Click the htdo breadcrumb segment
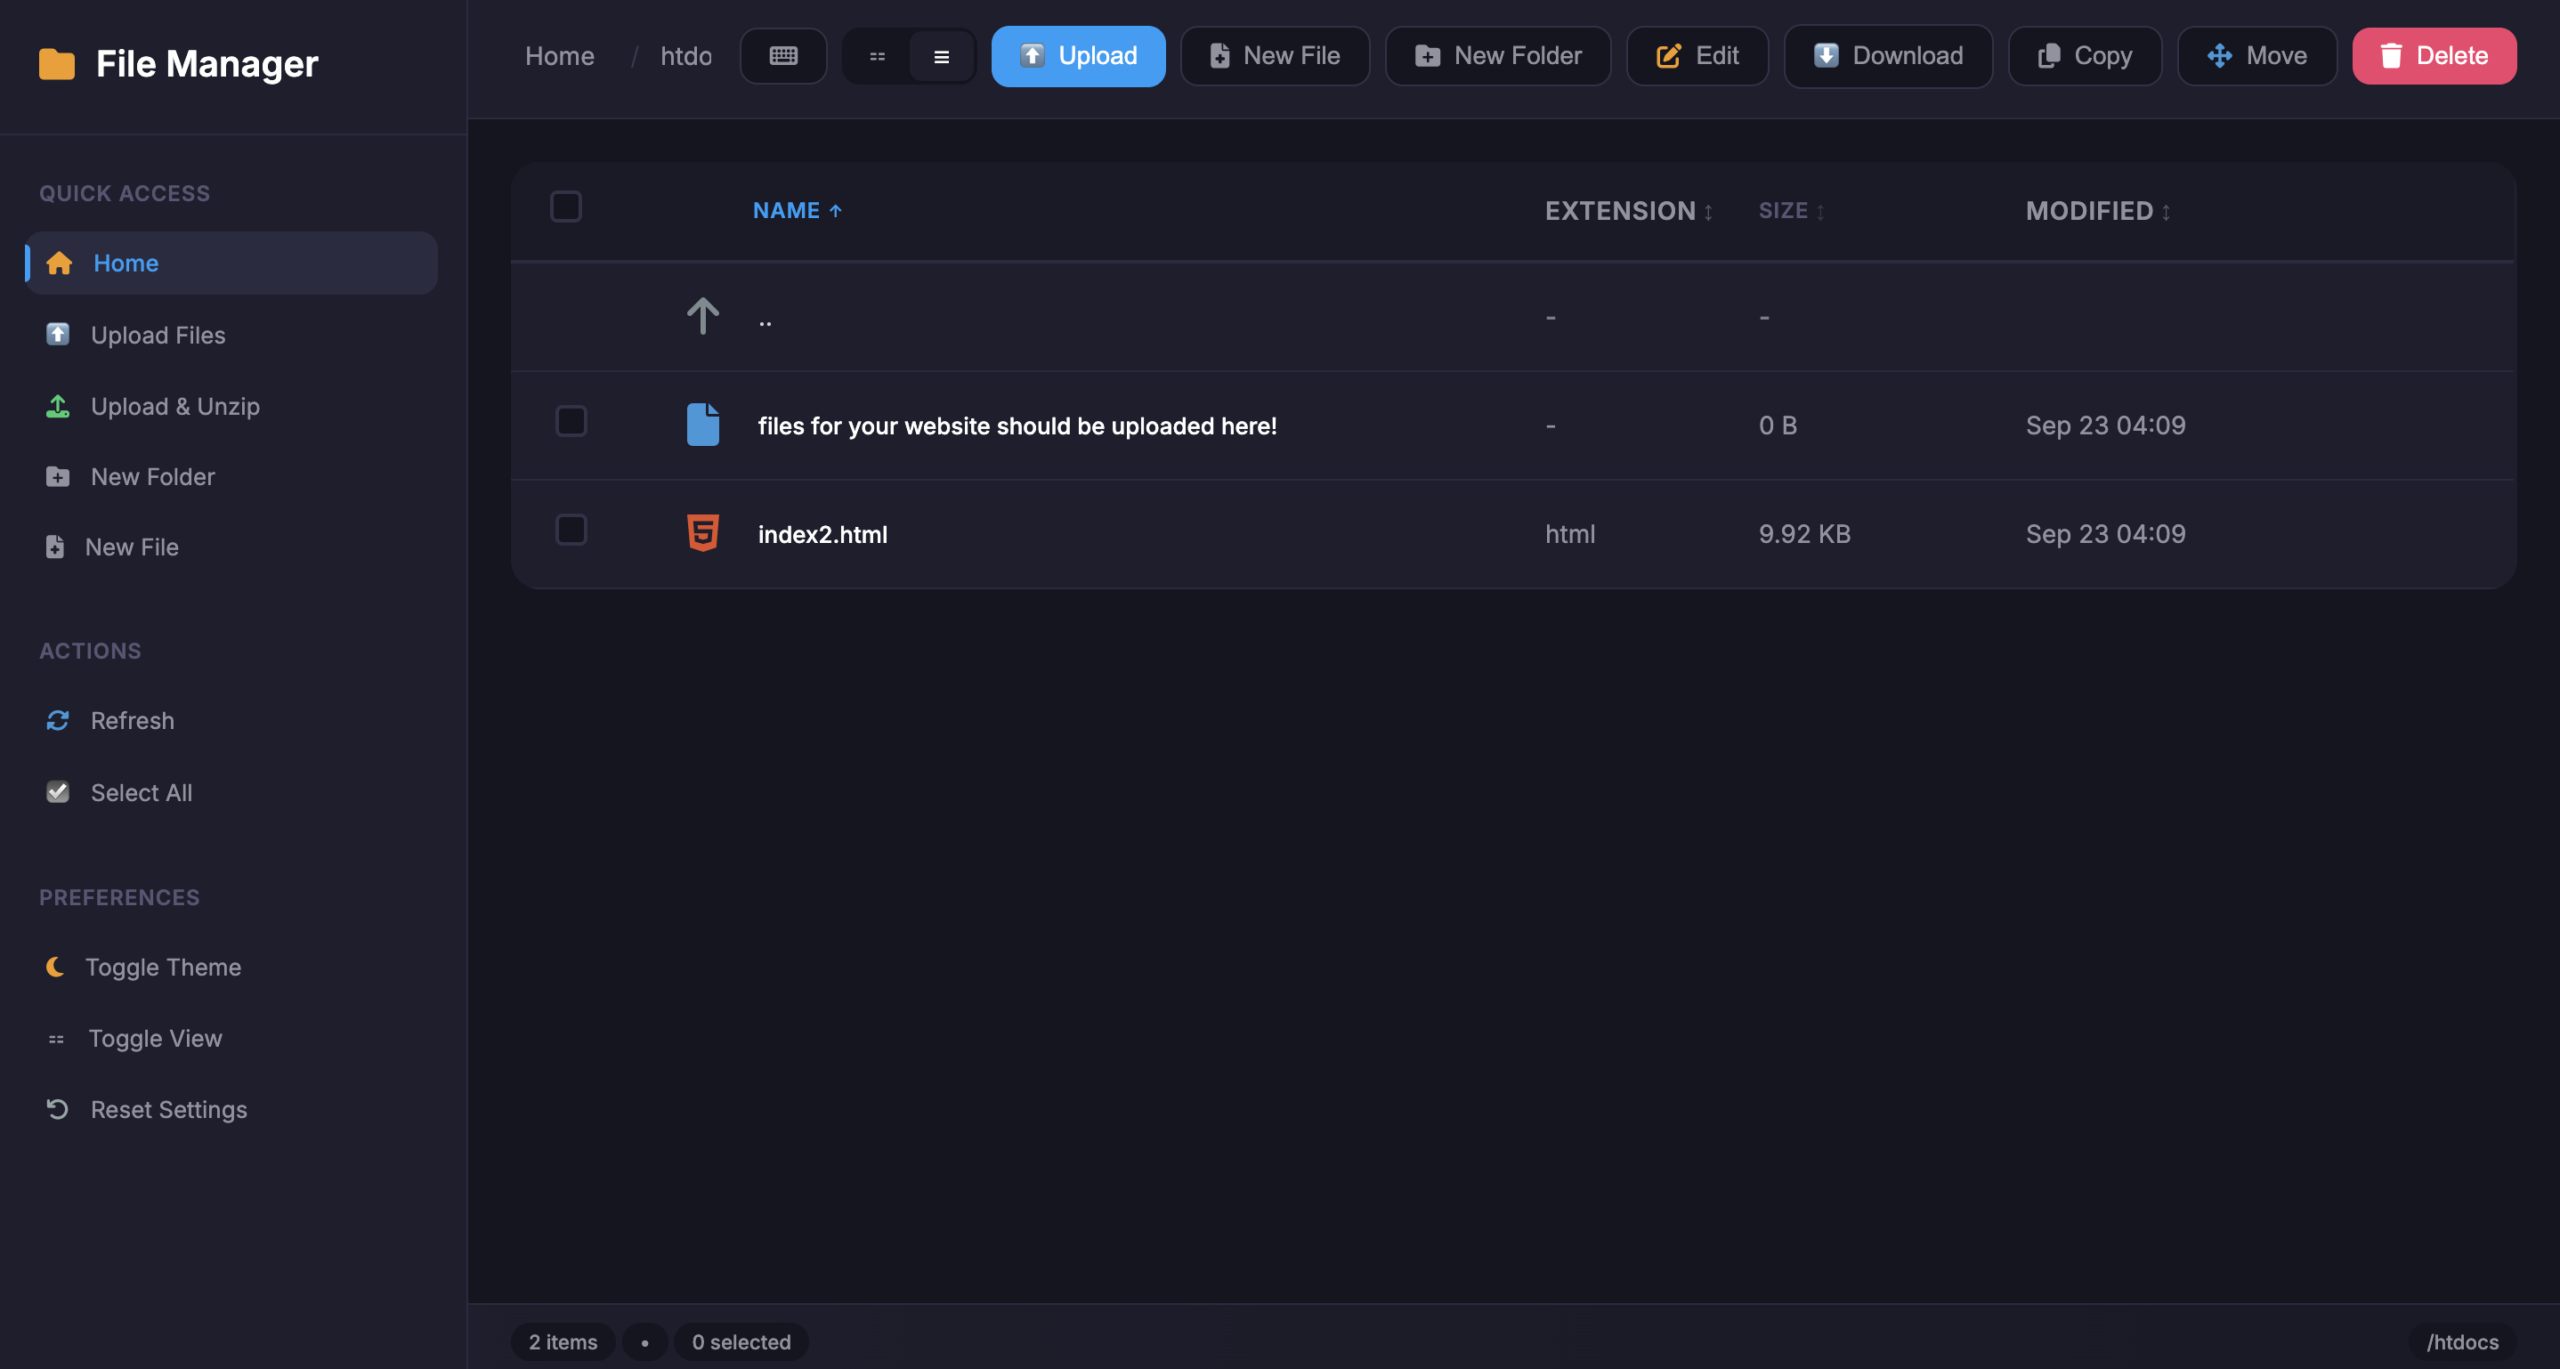Screen dimensions: 2560x1369 coord(686,56)
